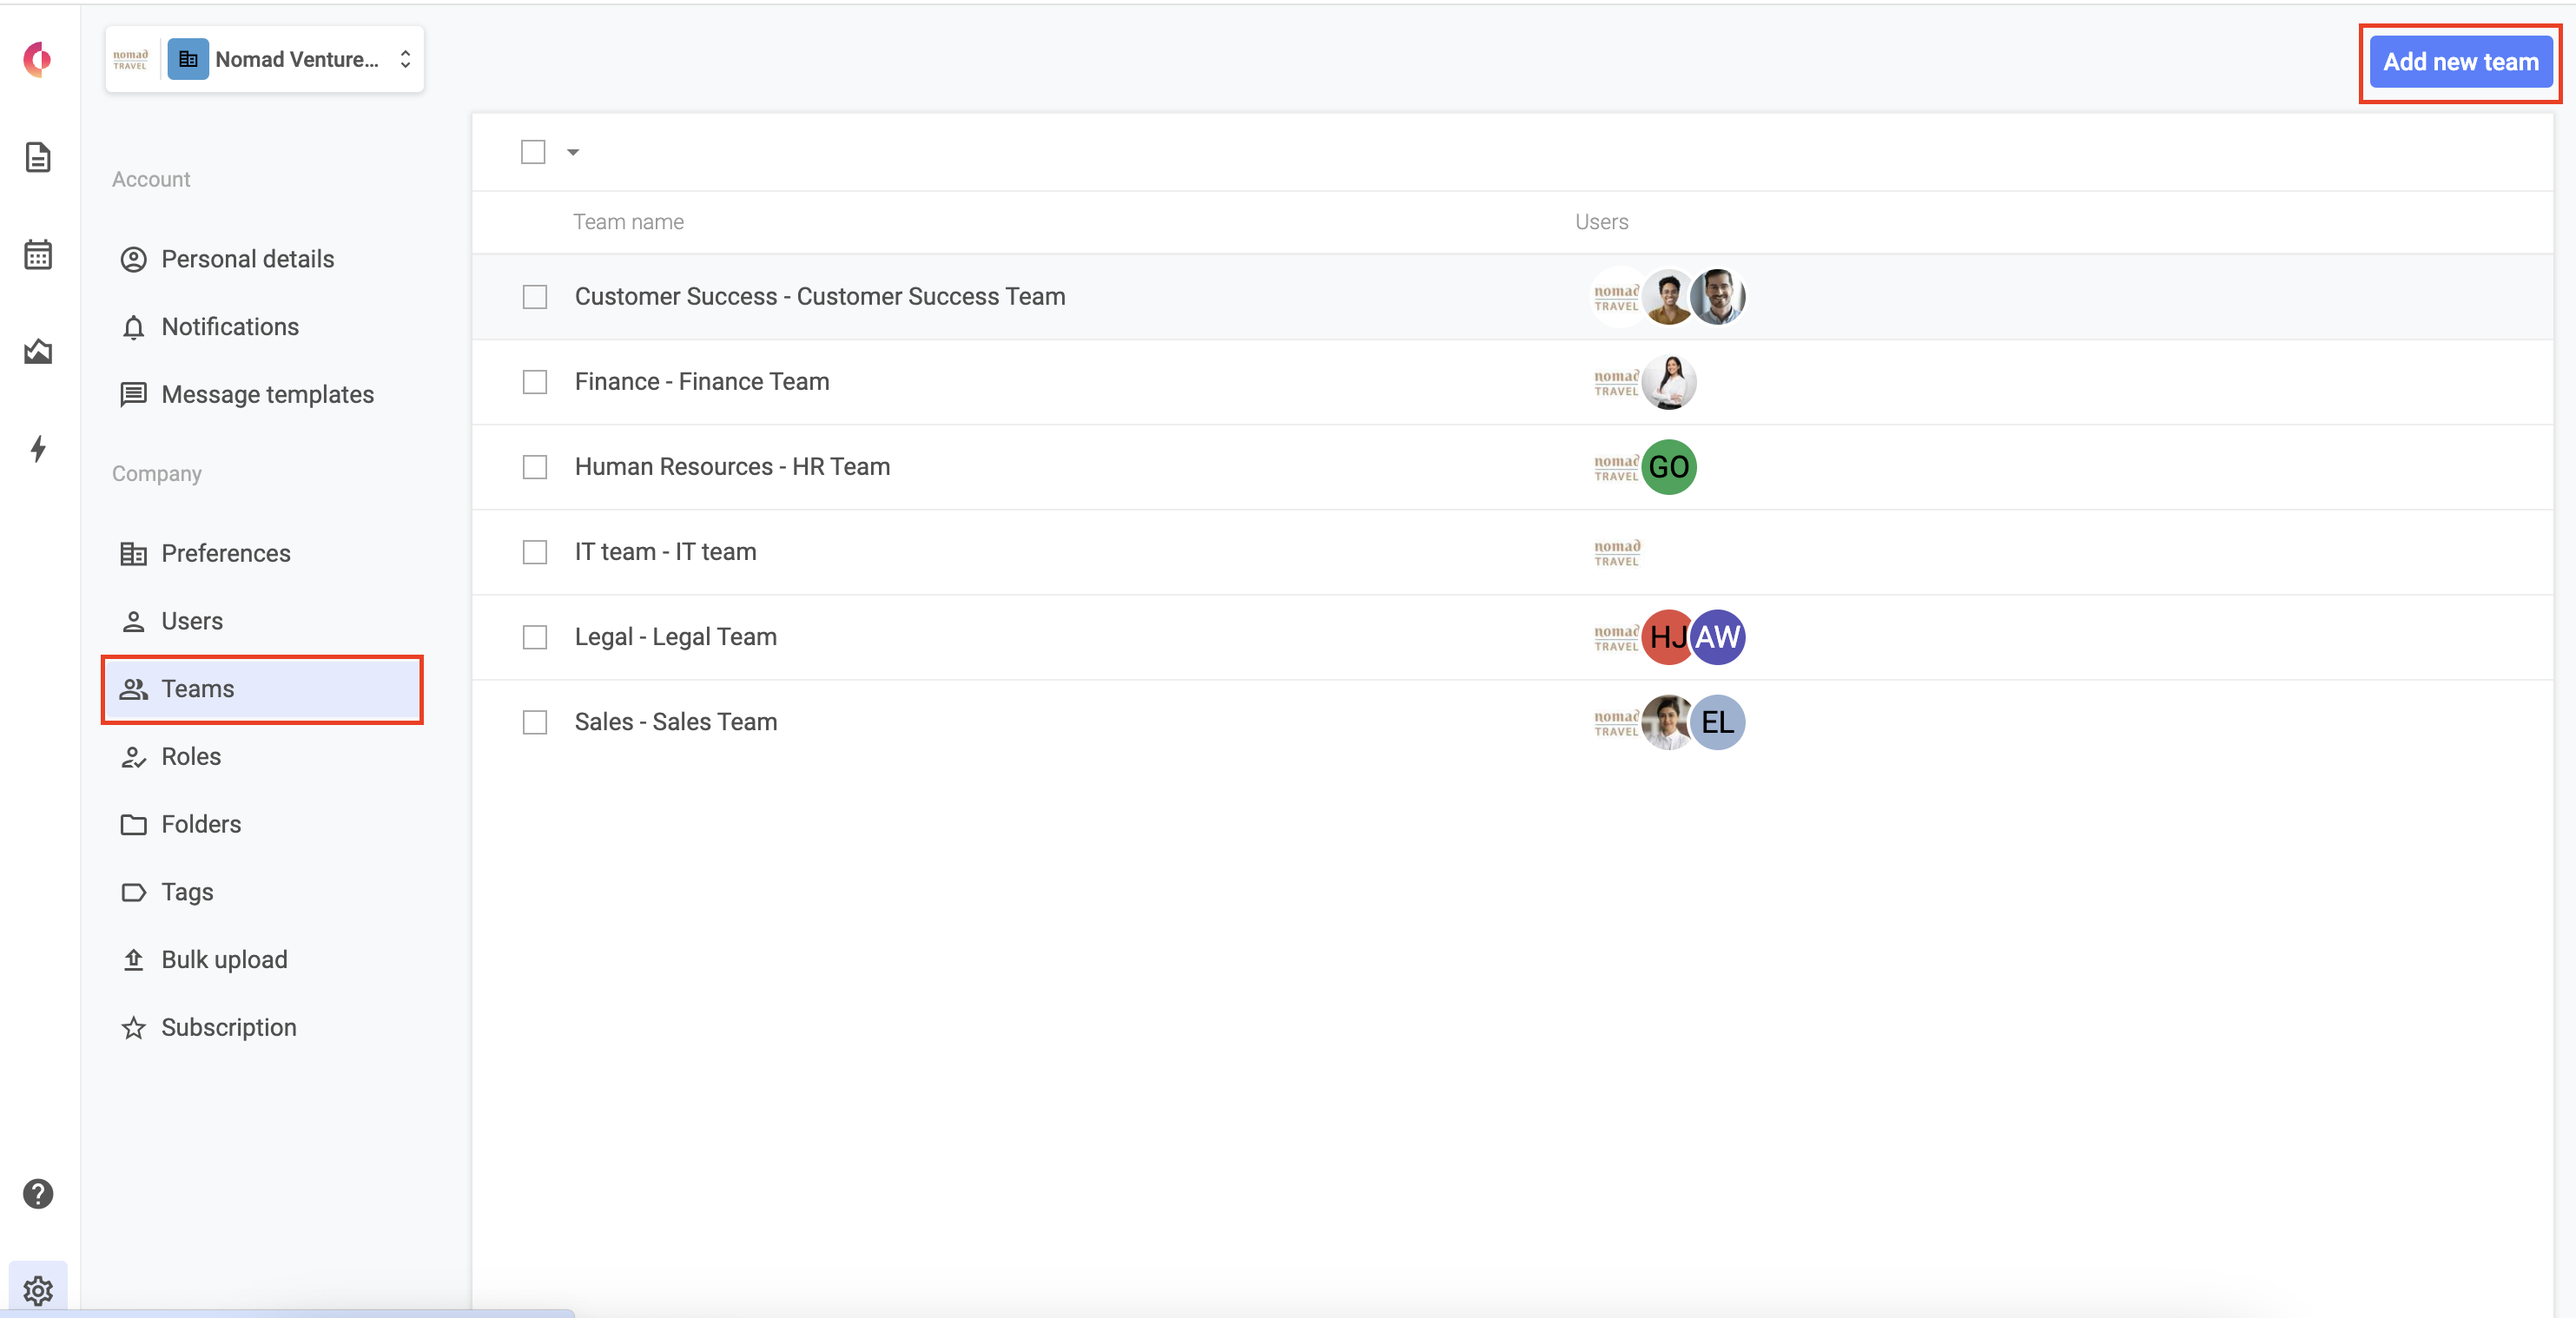Go to Bulk upload
The height and width of the screenshot is (1318, 2576).
point(263,959)
